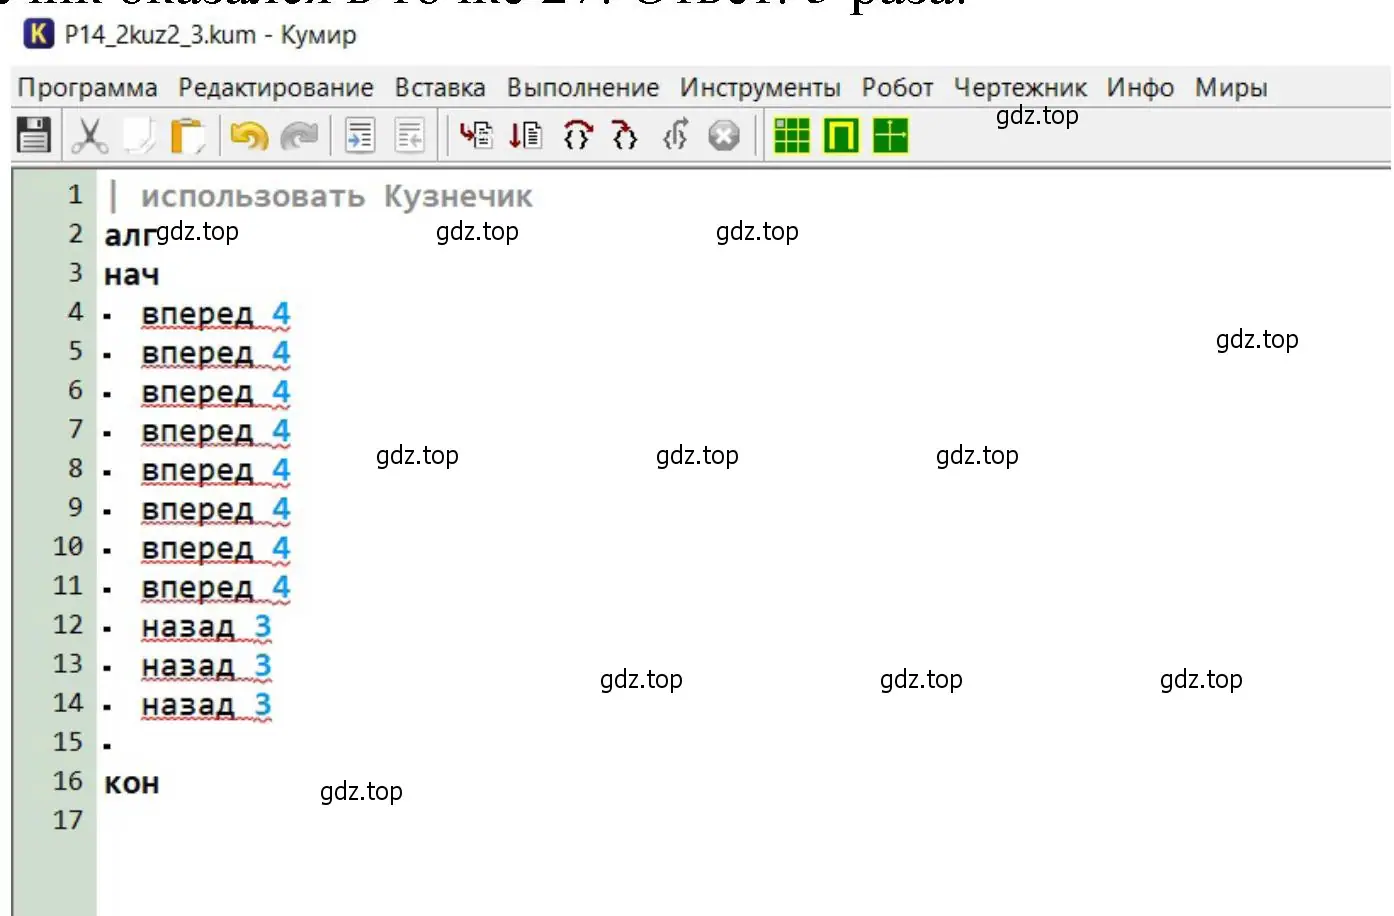Click the Save program floppy disk icon
The width and height of the screenshot is (1394, 916).
(x=34, y=135)
